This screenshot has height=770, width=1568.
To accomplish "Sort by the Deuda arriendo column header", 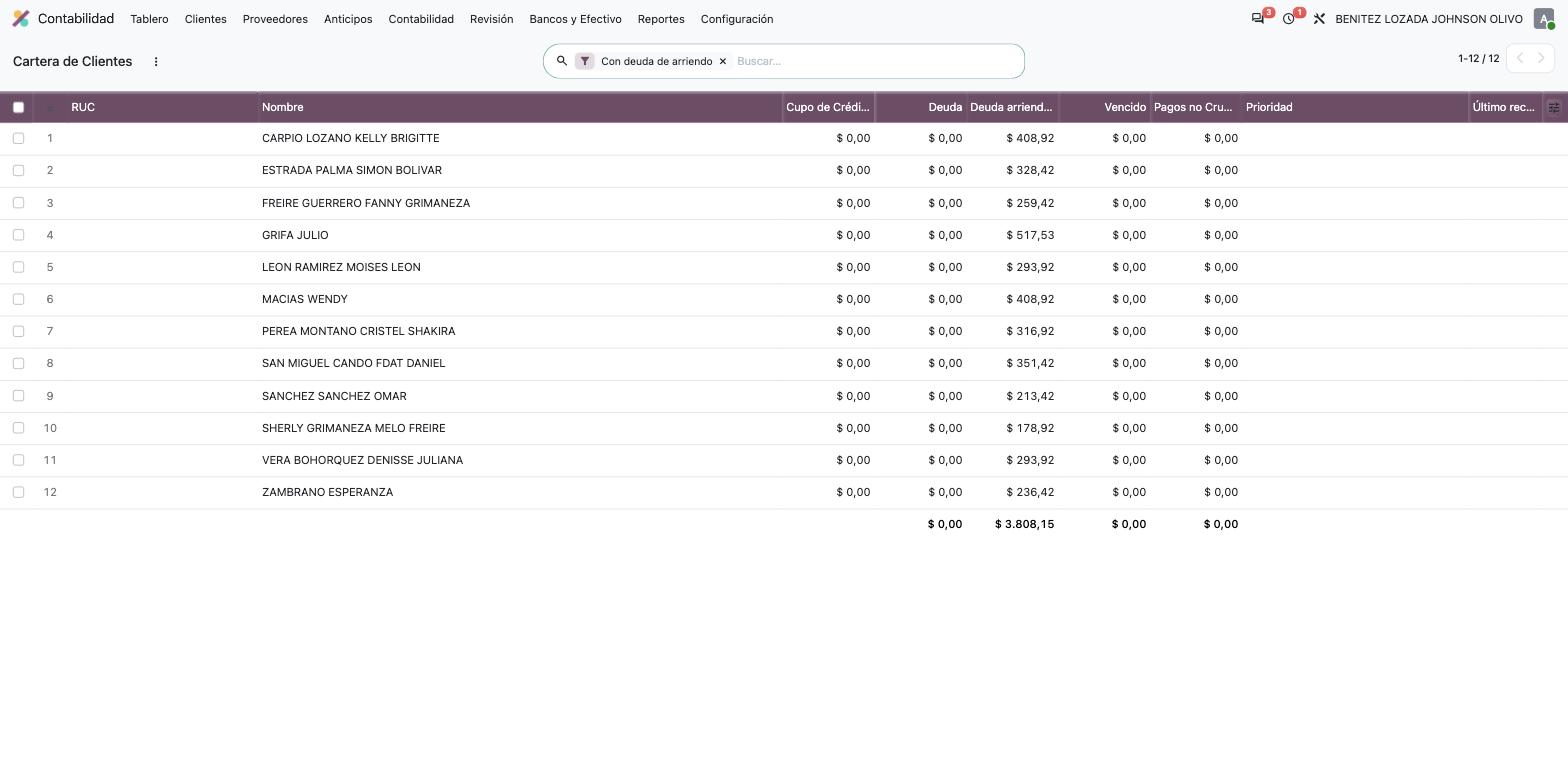I will pos(1012,107).
